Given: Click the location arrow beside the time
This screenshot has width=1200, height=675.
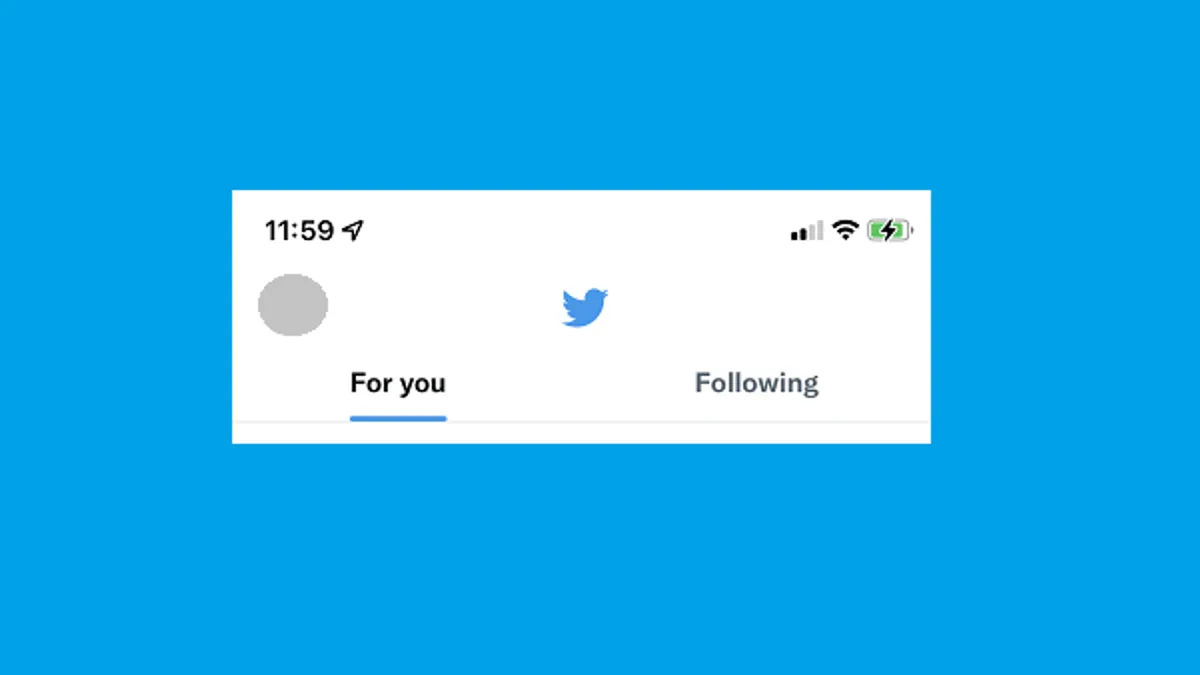Looking at the screenshot, I should coord(353,231).
